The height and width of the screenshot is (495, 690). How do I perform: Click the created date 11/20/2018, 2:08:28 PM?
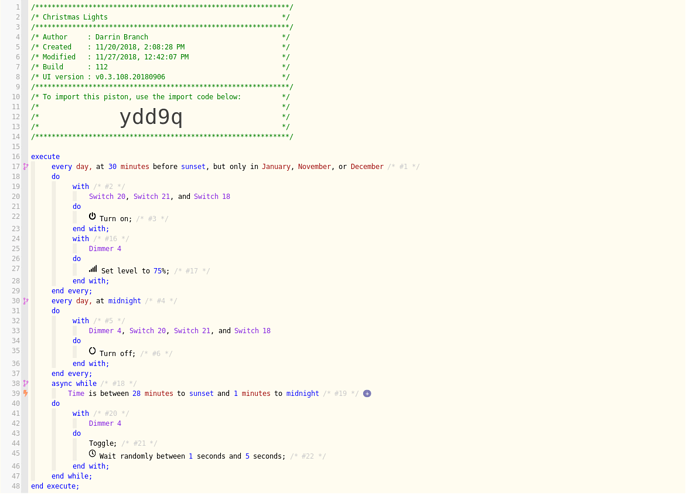coord(140,47)
